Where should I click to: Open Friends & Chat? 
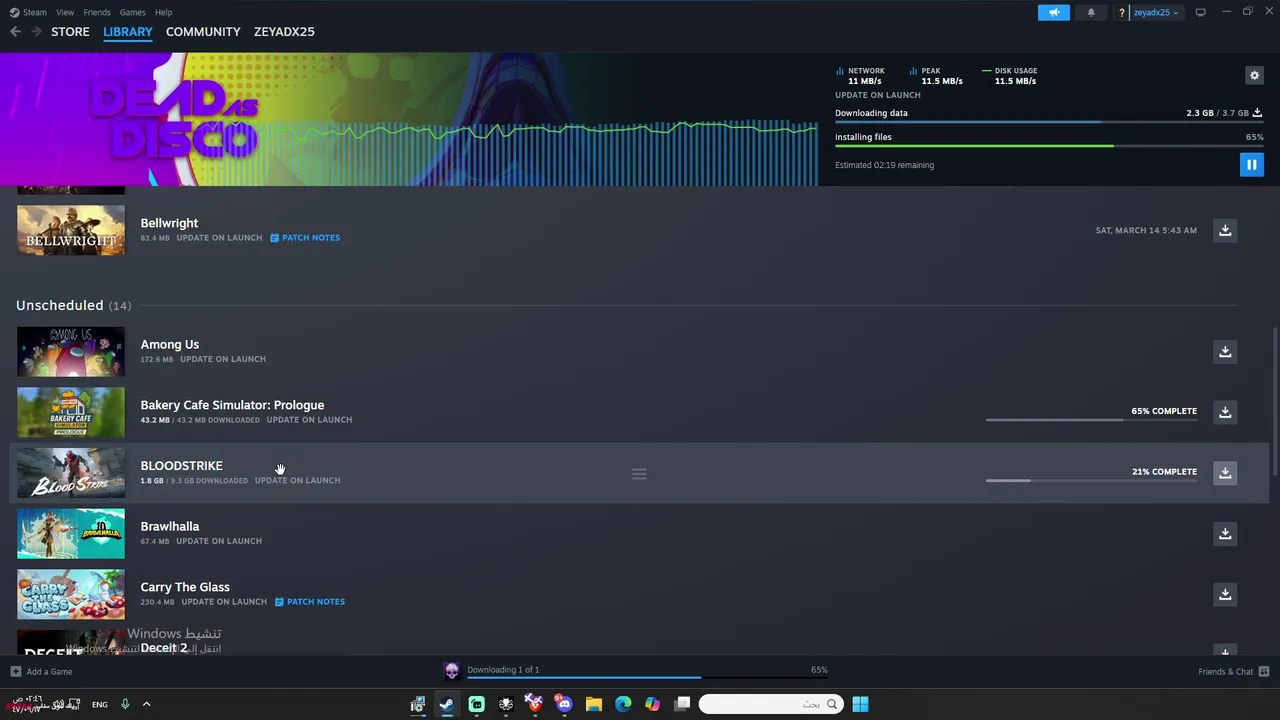click(x=1233, y=672)
